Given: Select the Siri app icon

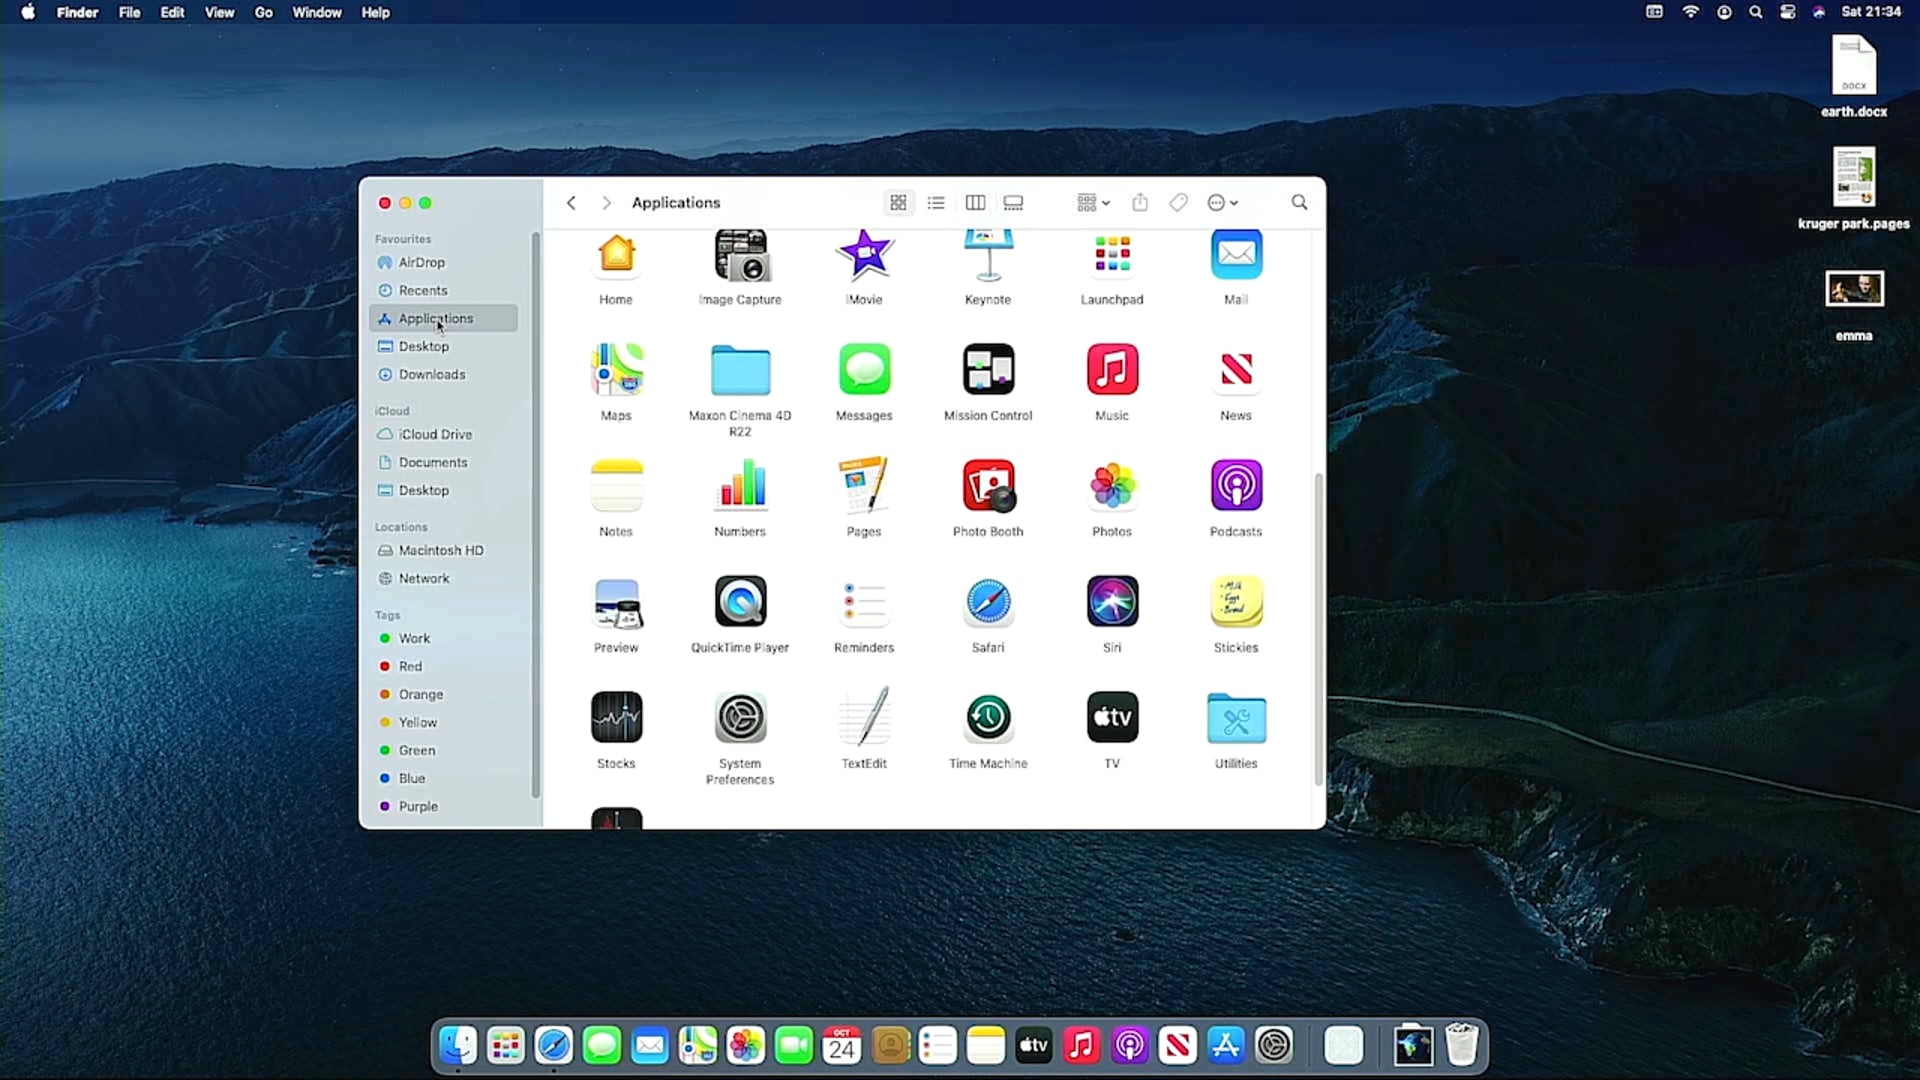Looking at the screenshot, I should tap(1112, 602).
